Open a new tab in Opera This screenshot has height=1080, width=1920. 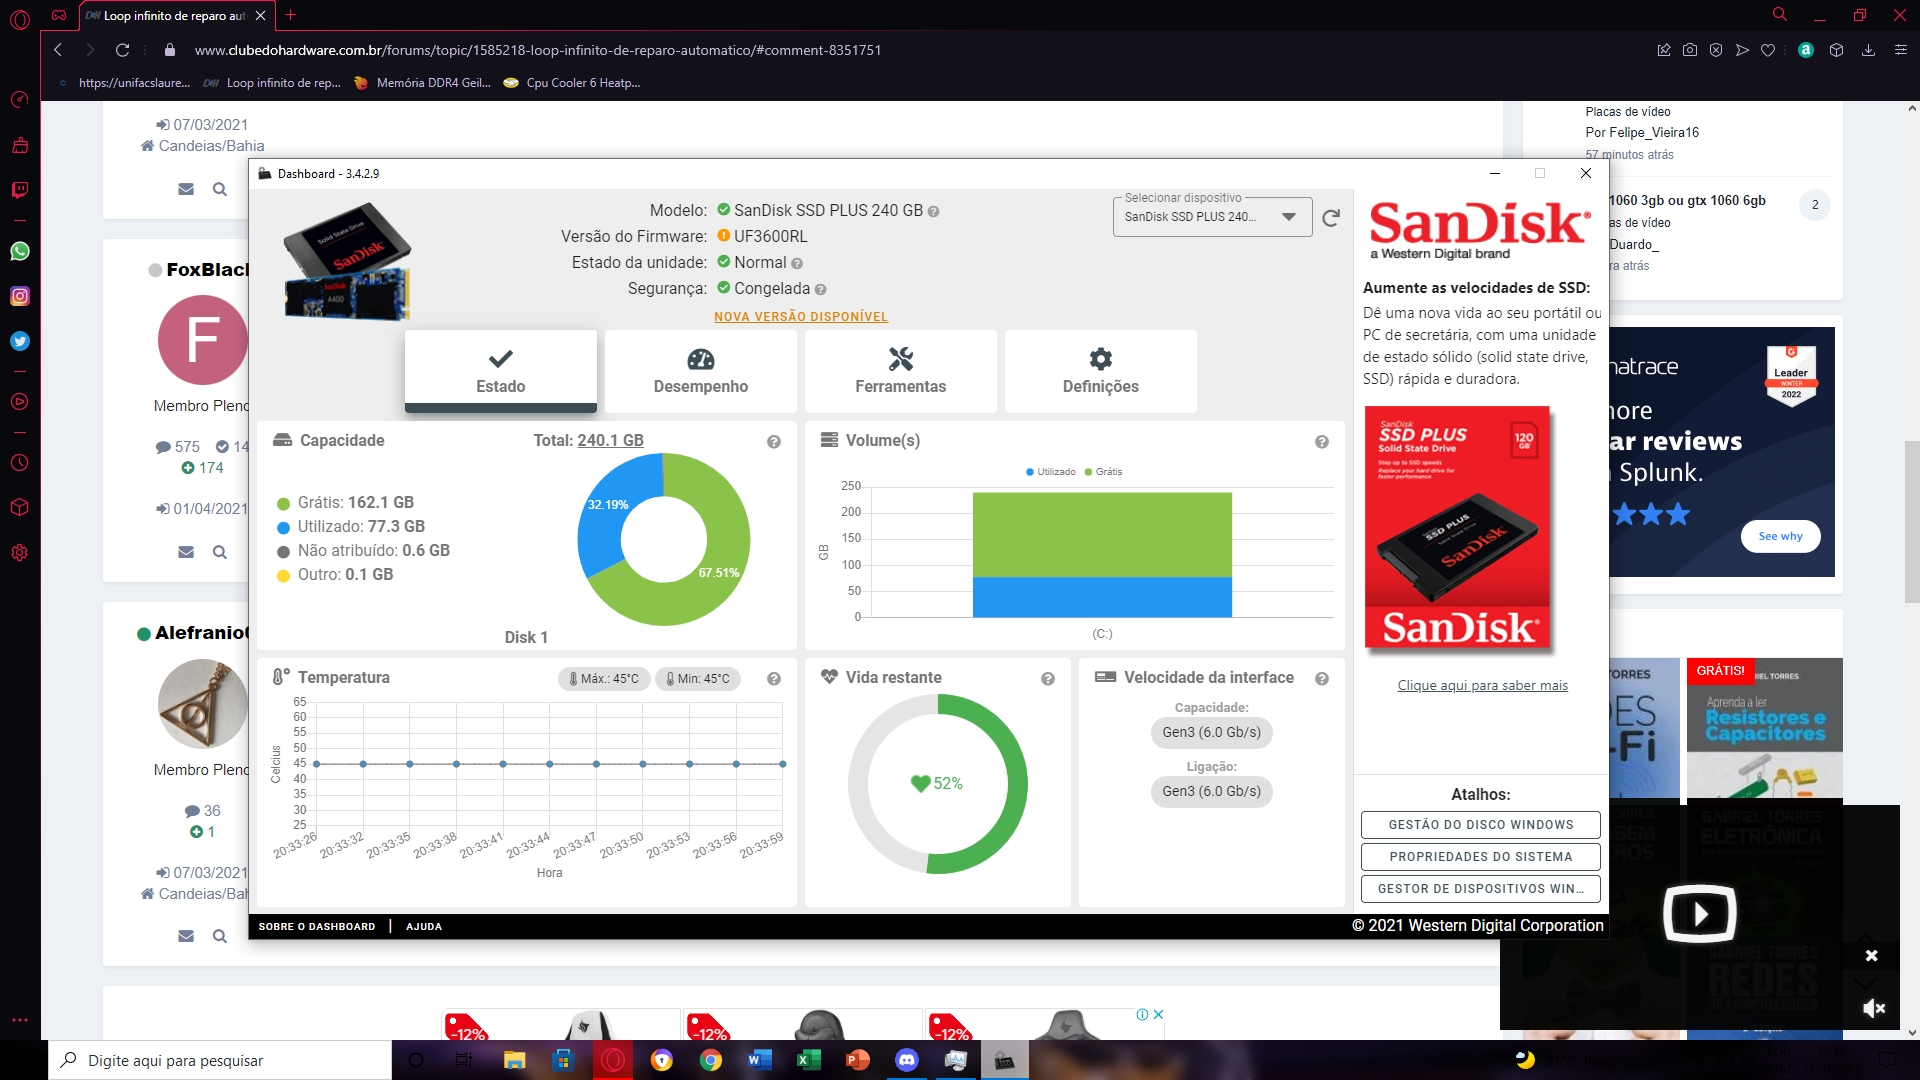[290, 15]
